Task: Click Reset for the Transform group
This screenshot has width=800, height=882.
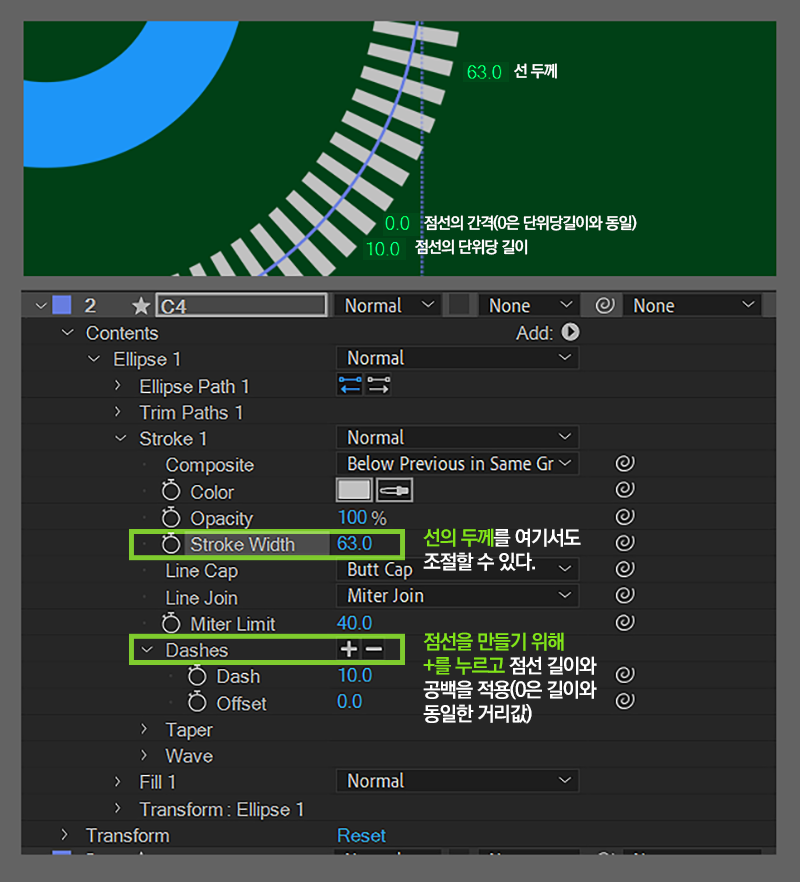Action: 361,835
